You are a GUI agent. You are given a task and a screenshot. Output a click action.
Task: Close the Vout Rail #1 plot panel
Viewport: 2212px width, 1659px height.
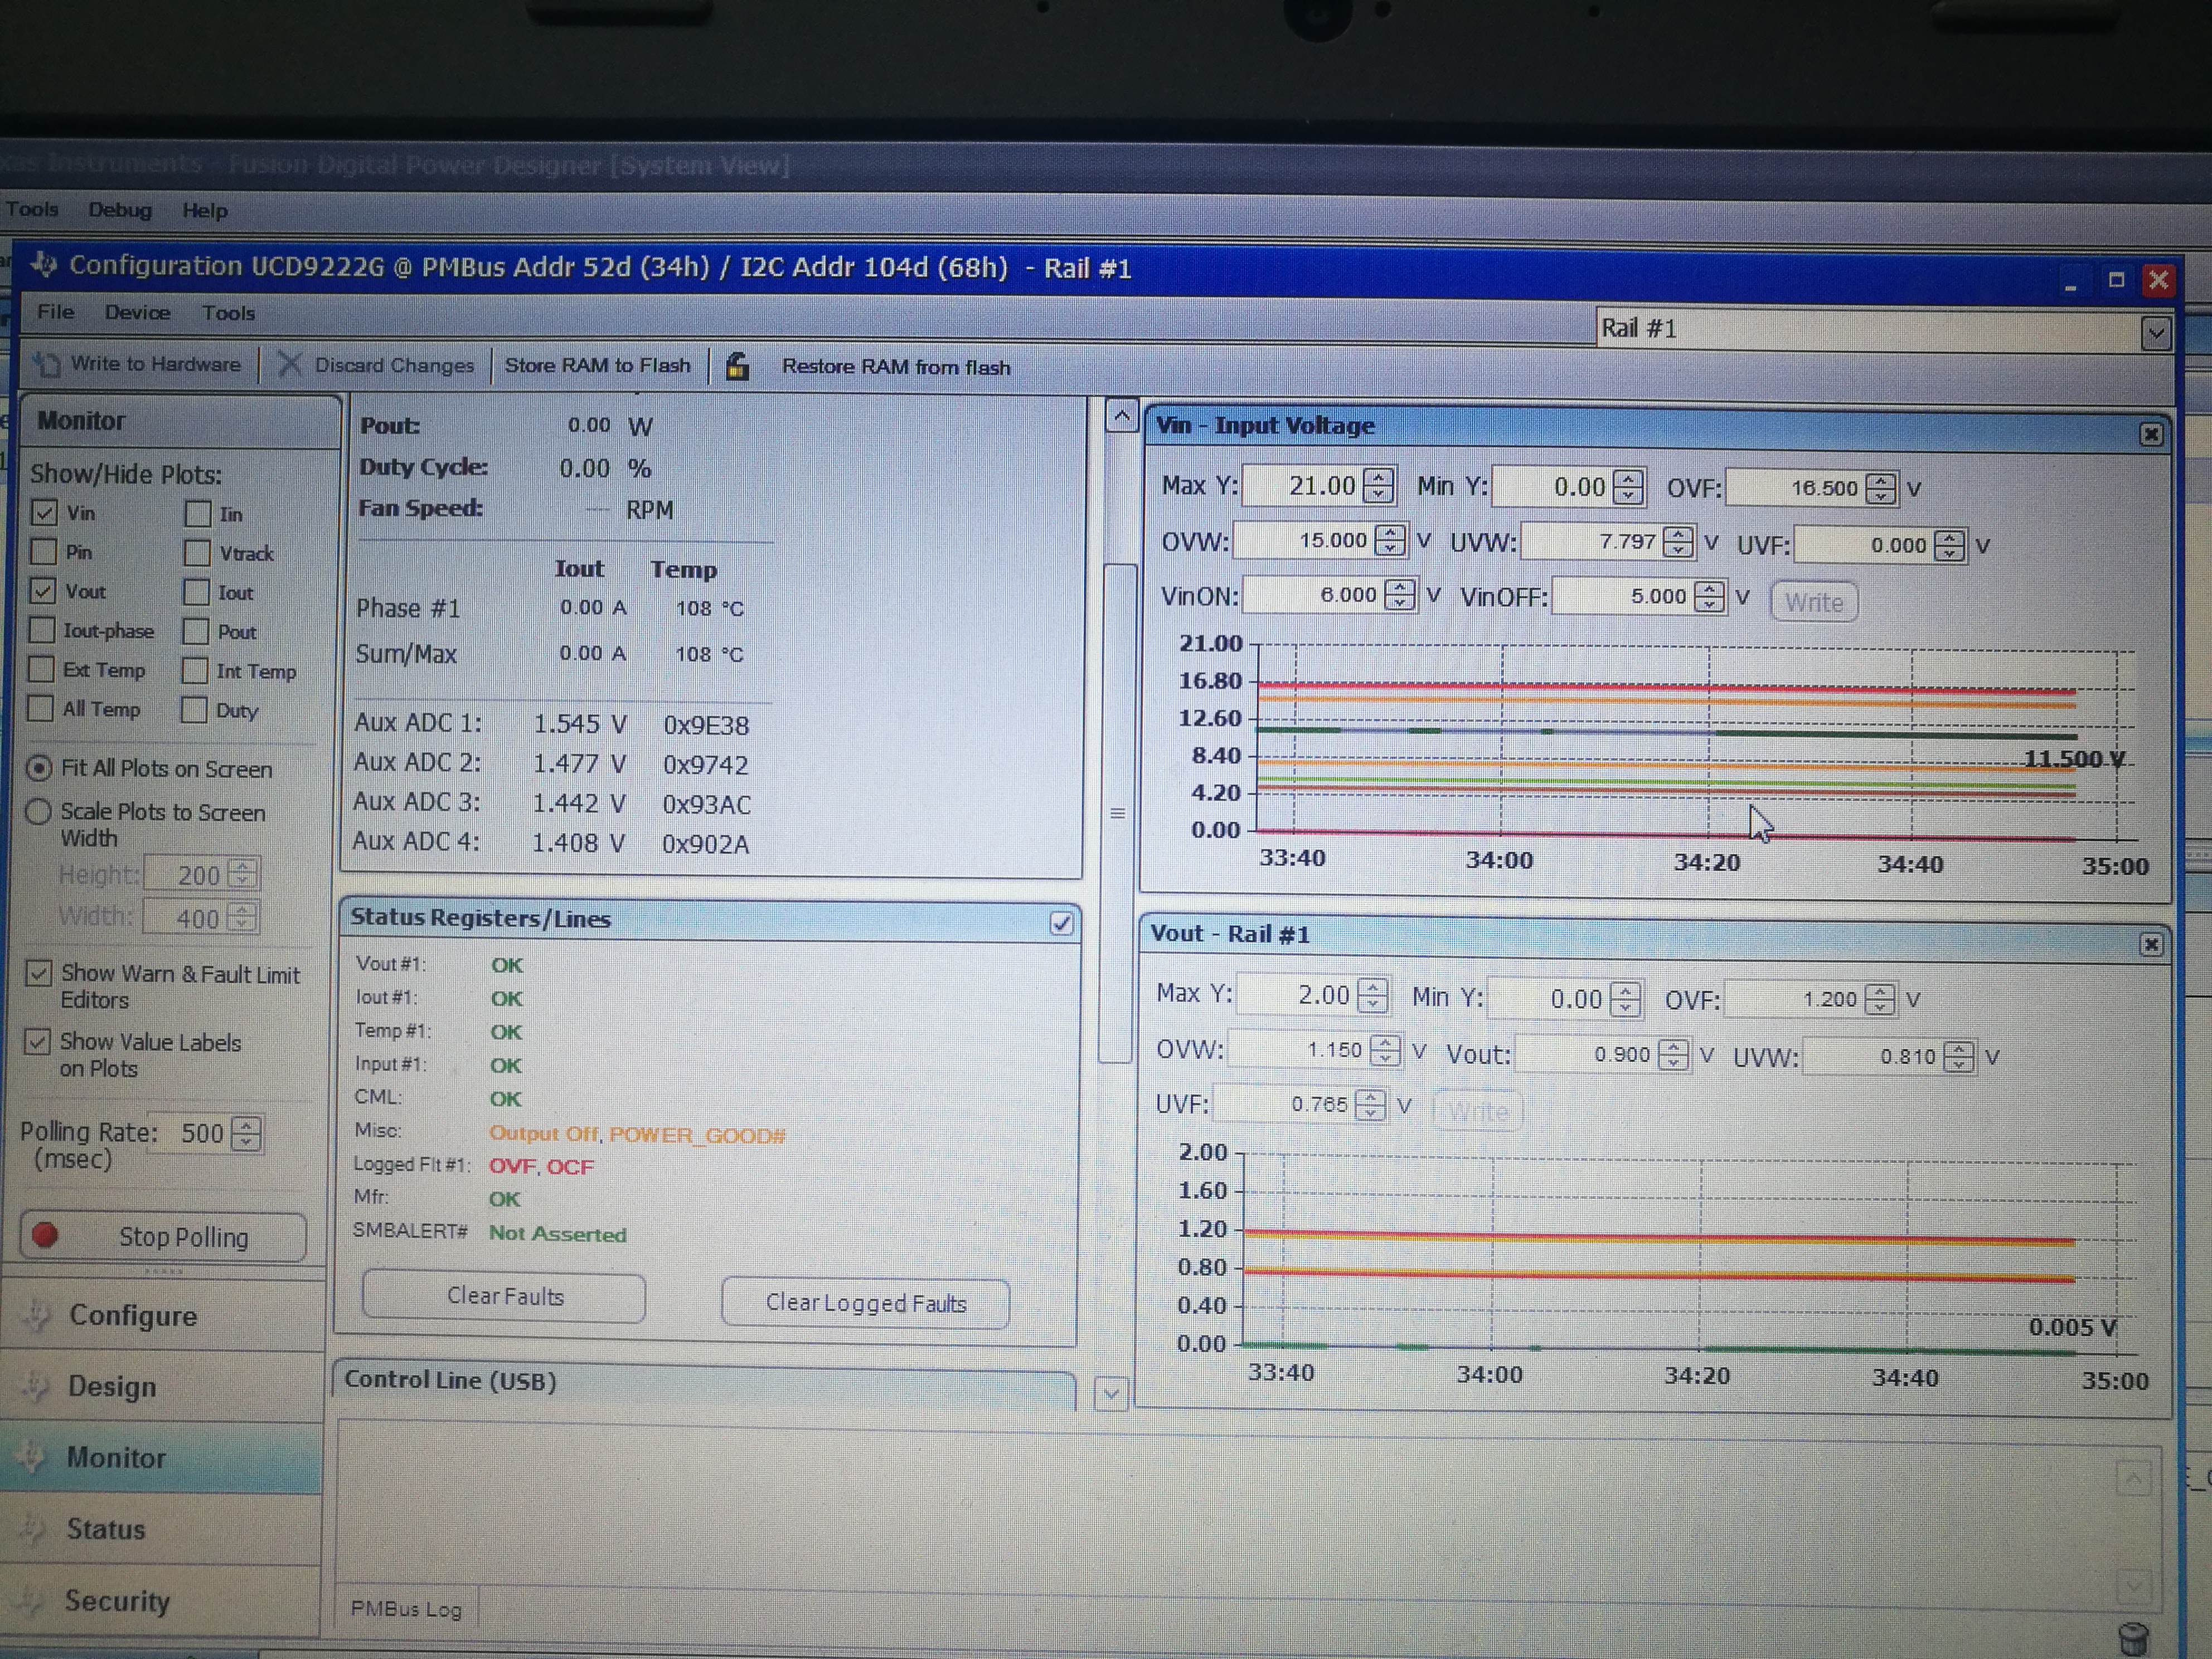(x=2151, y=944)
